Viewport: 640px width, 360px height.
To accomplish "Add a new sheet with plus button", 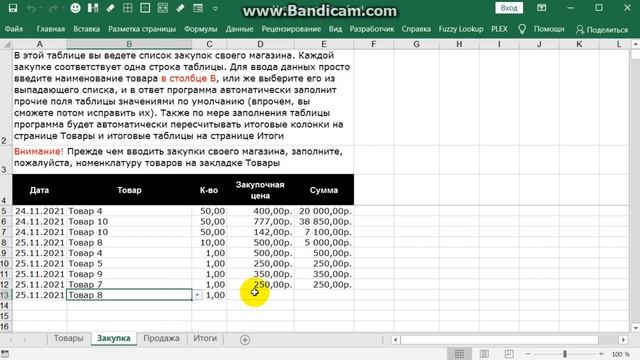I will 245,340.
